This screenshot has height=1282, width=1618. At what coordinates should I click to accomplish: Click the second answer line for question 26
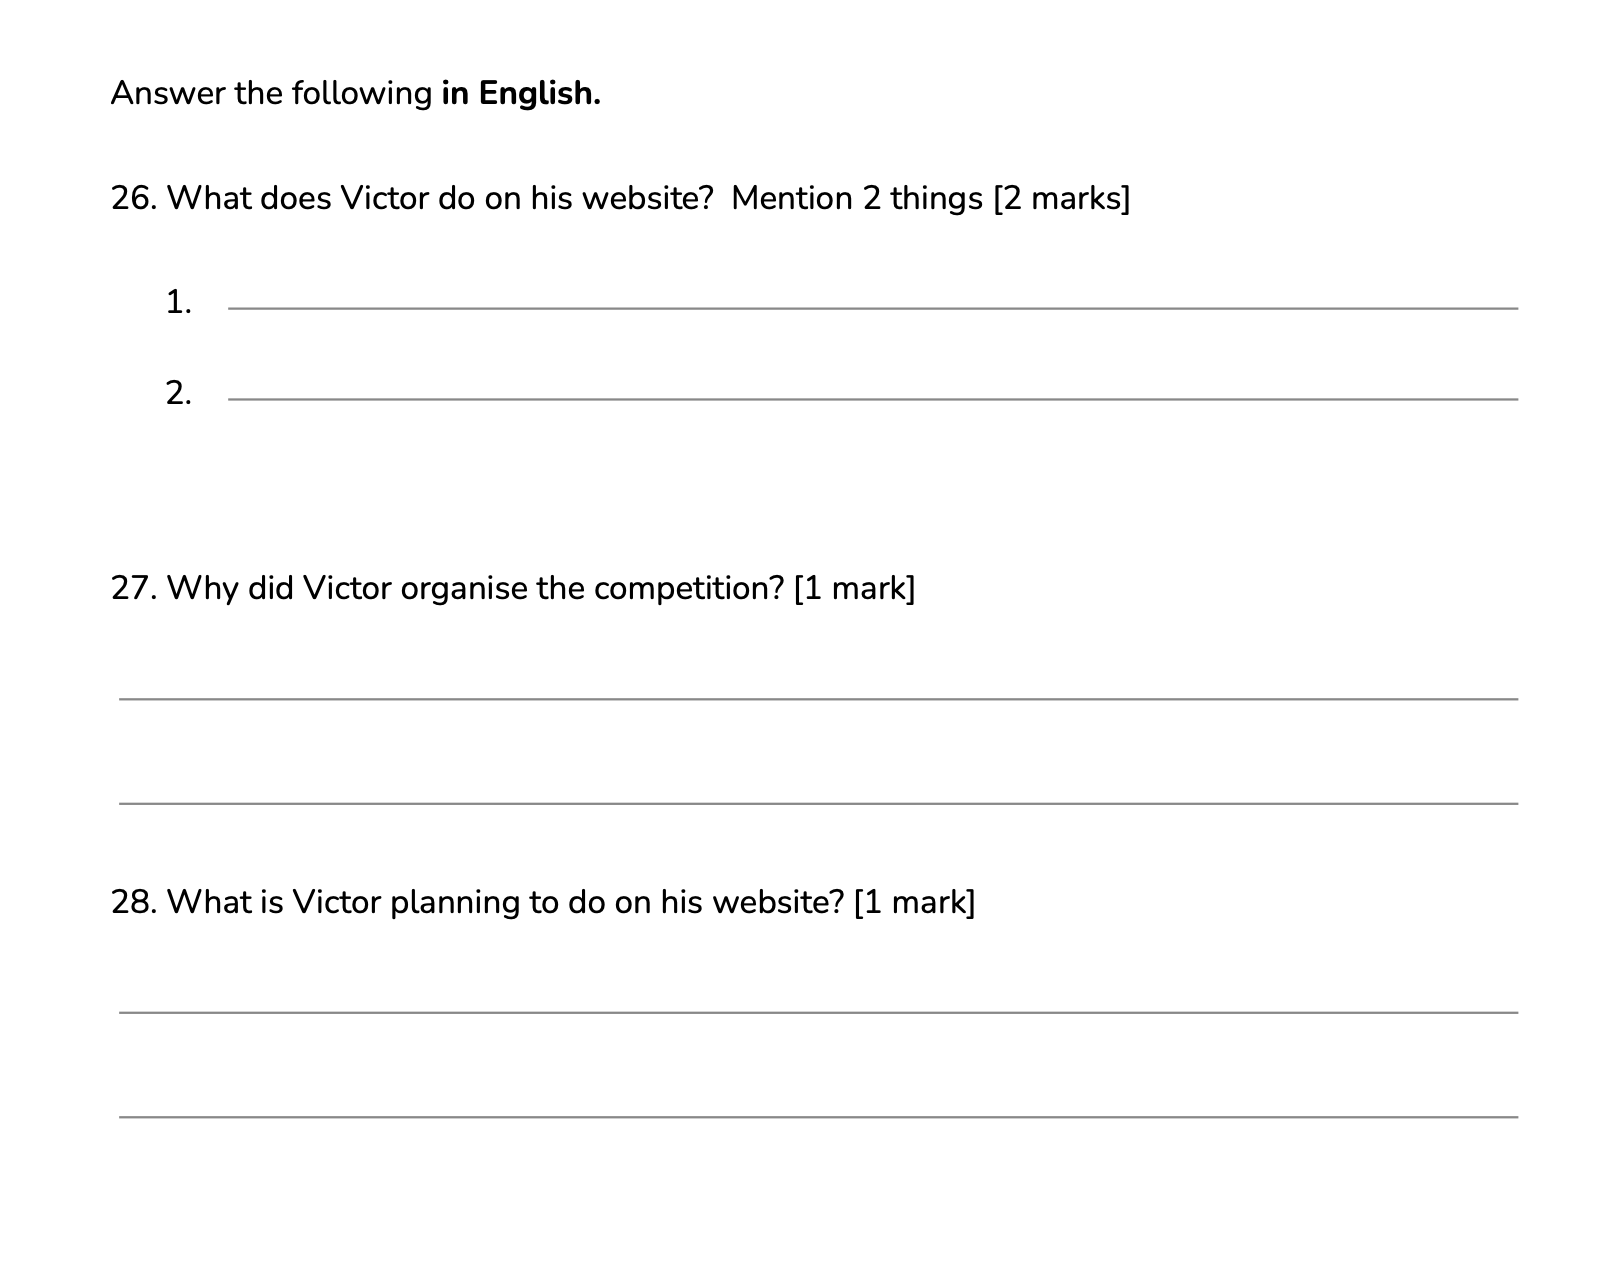point(872,398)
